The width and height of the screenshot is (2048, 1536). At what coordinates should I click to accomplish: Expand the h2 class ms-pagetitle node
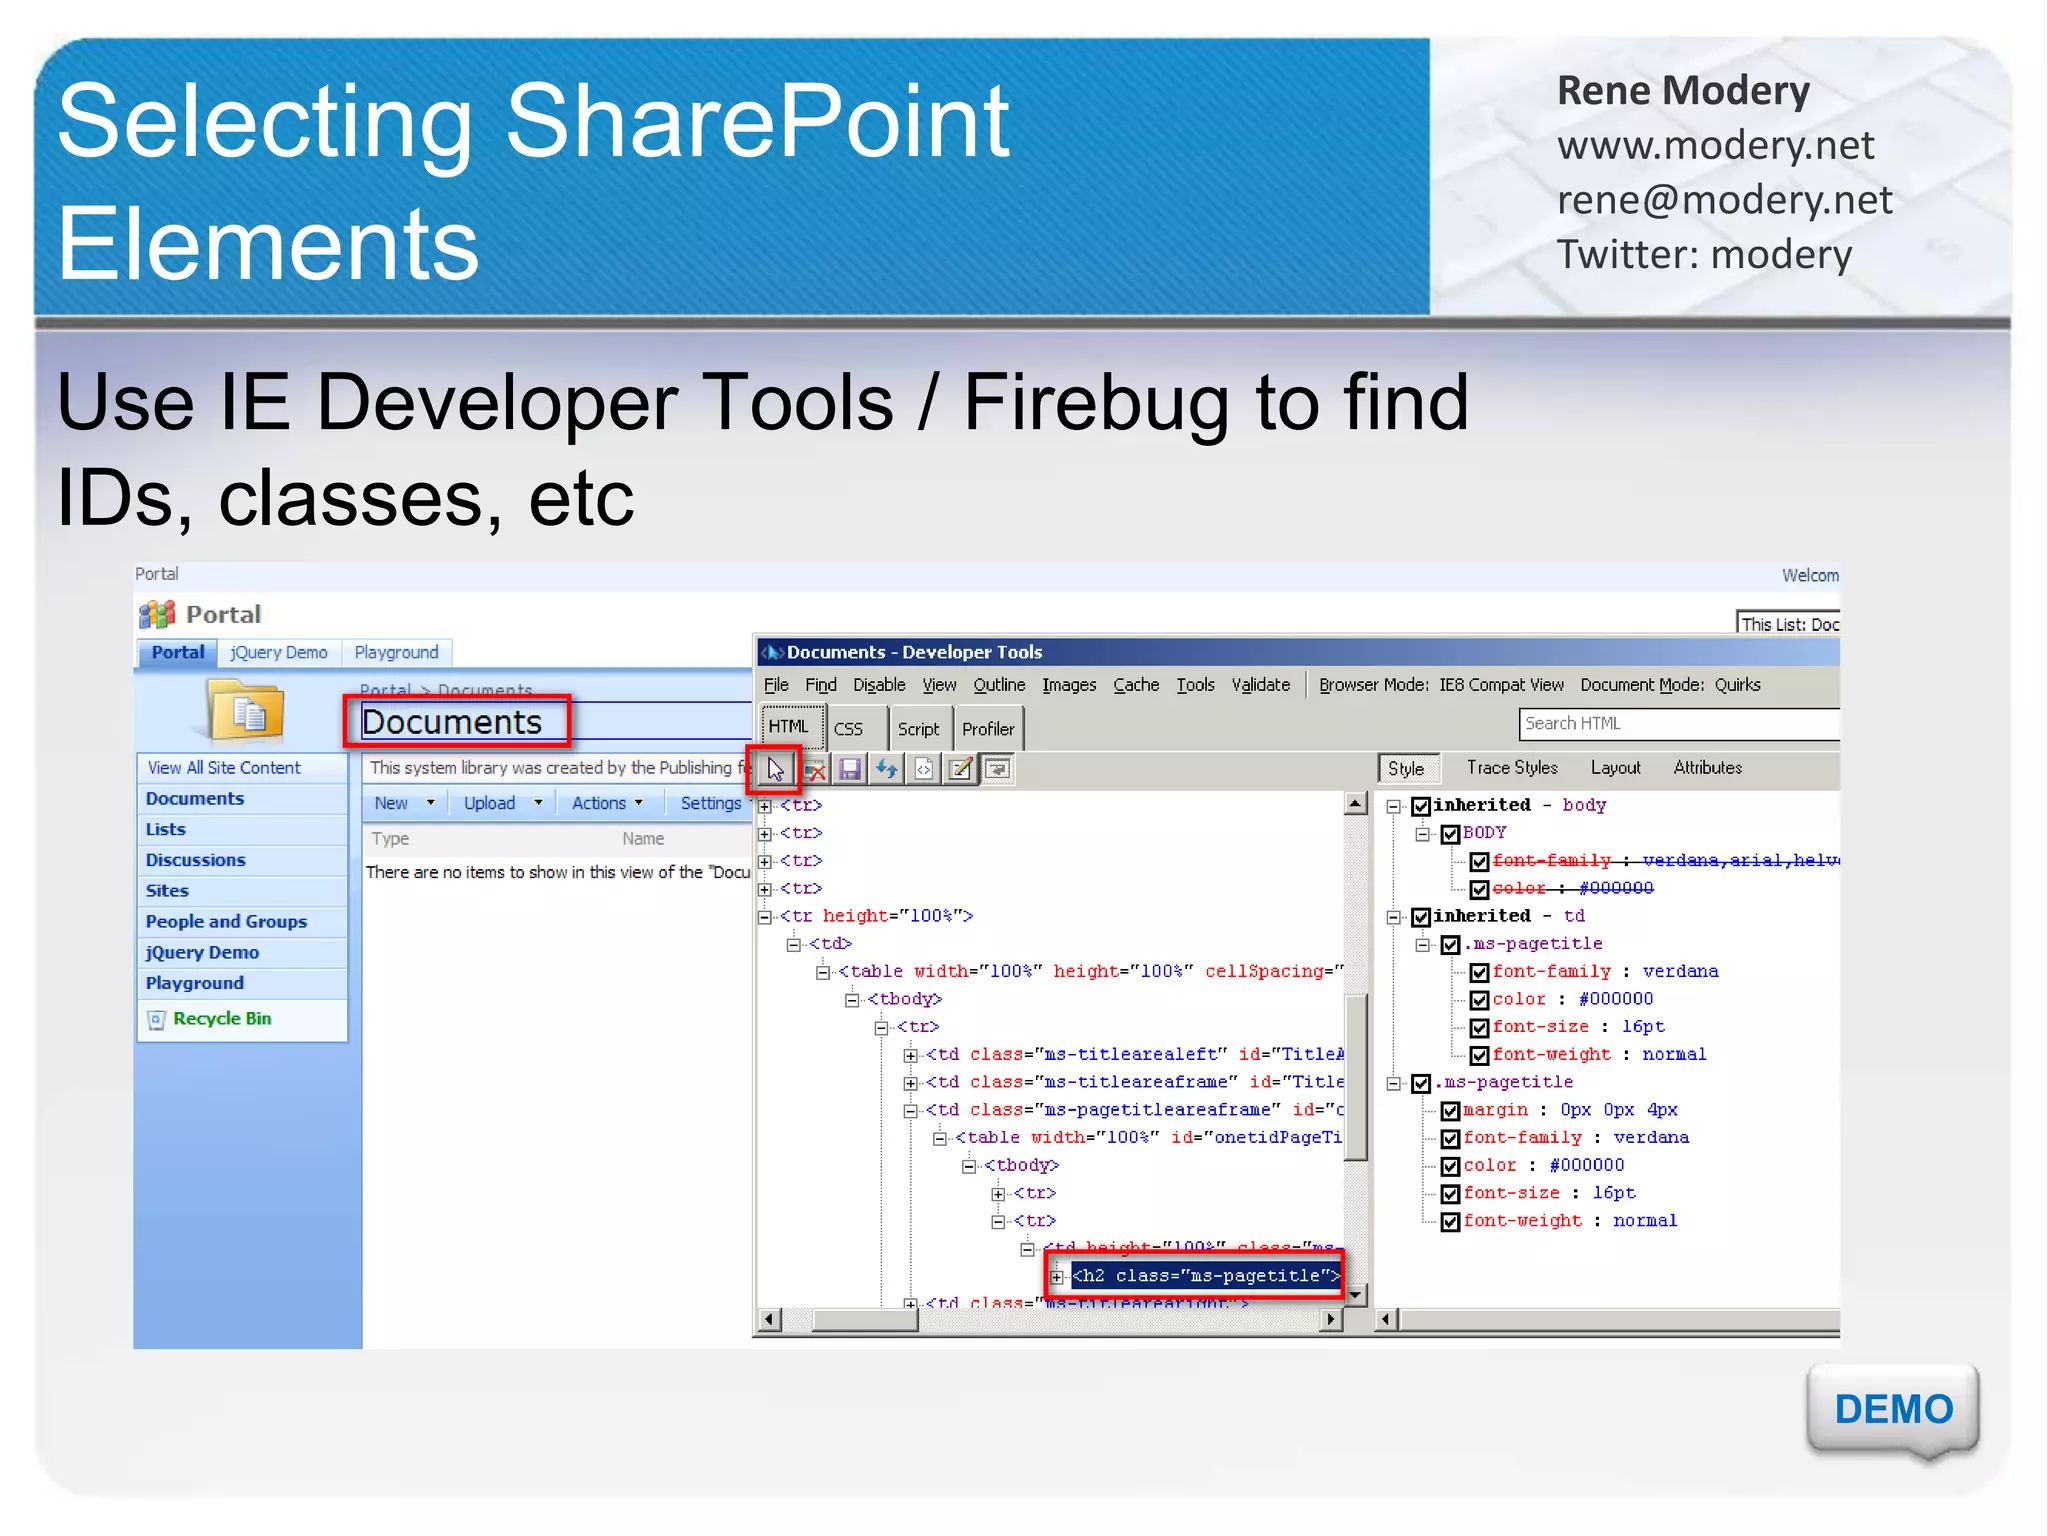1057,1277
